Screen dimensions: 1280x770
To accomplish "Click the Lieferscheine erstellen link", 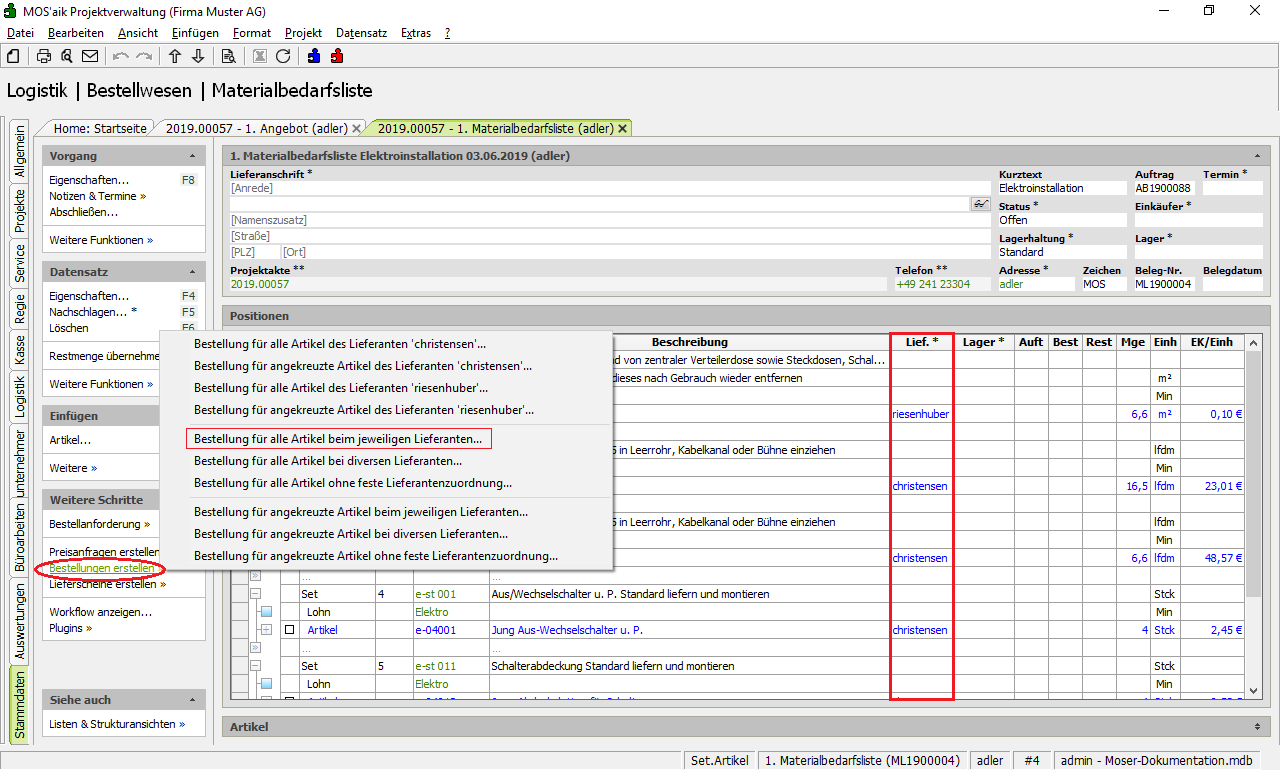I will point(104,584).
